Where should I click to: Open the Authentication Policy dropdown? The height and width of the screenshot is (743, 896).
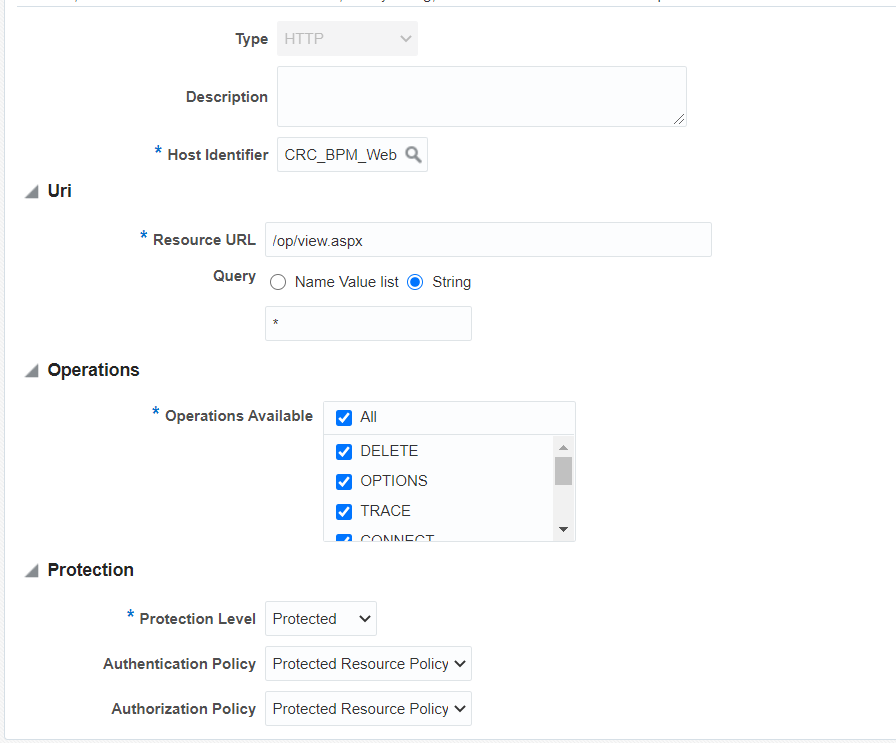pyautogui.click(x=368, y=664)
